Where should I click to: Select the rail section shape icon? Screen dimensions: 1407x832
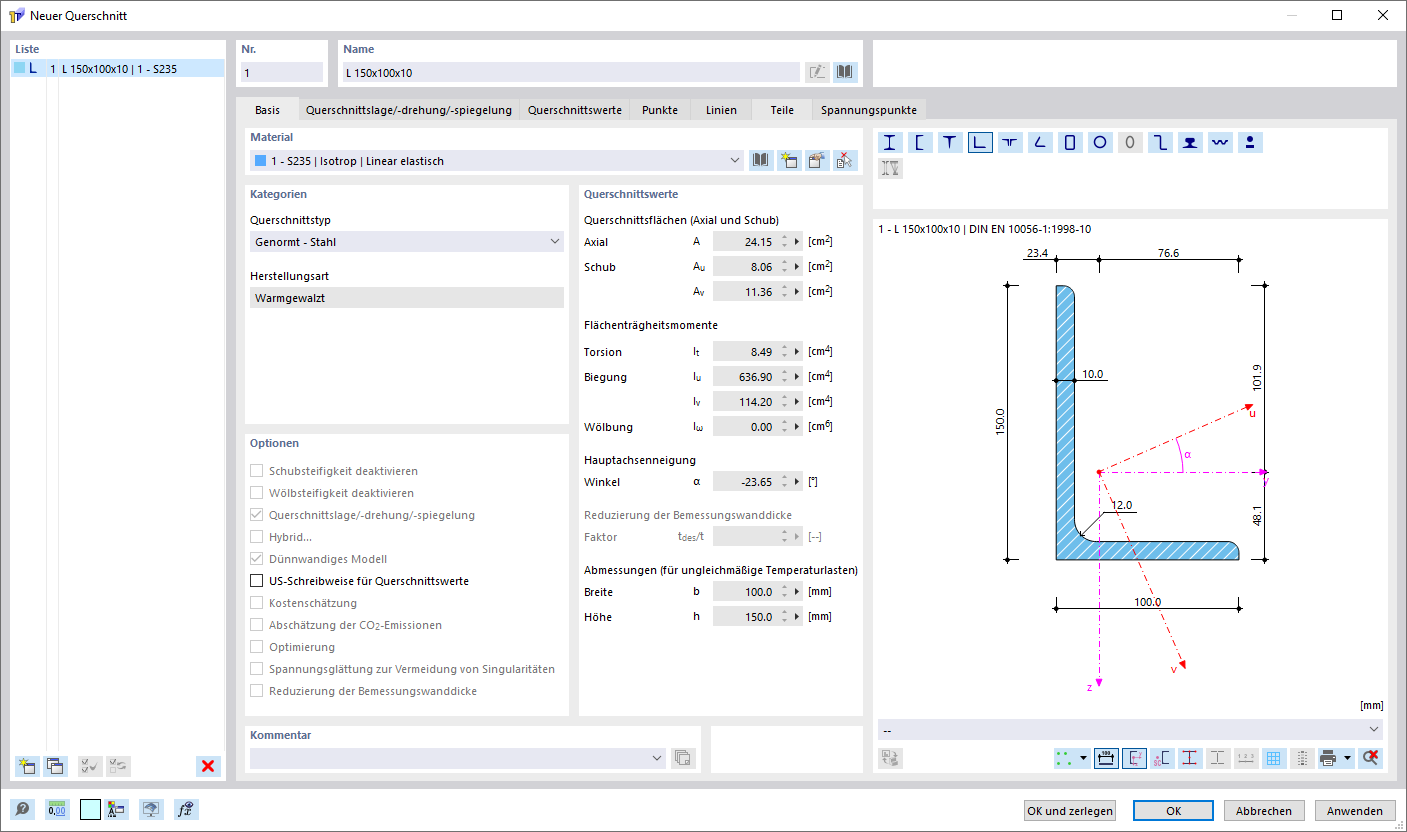pyautogui.click(x=1190, y=142)
